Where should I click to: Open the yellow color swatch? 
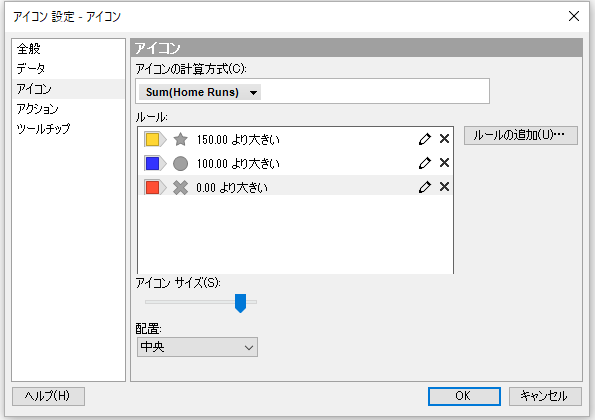tap(155, 140)
